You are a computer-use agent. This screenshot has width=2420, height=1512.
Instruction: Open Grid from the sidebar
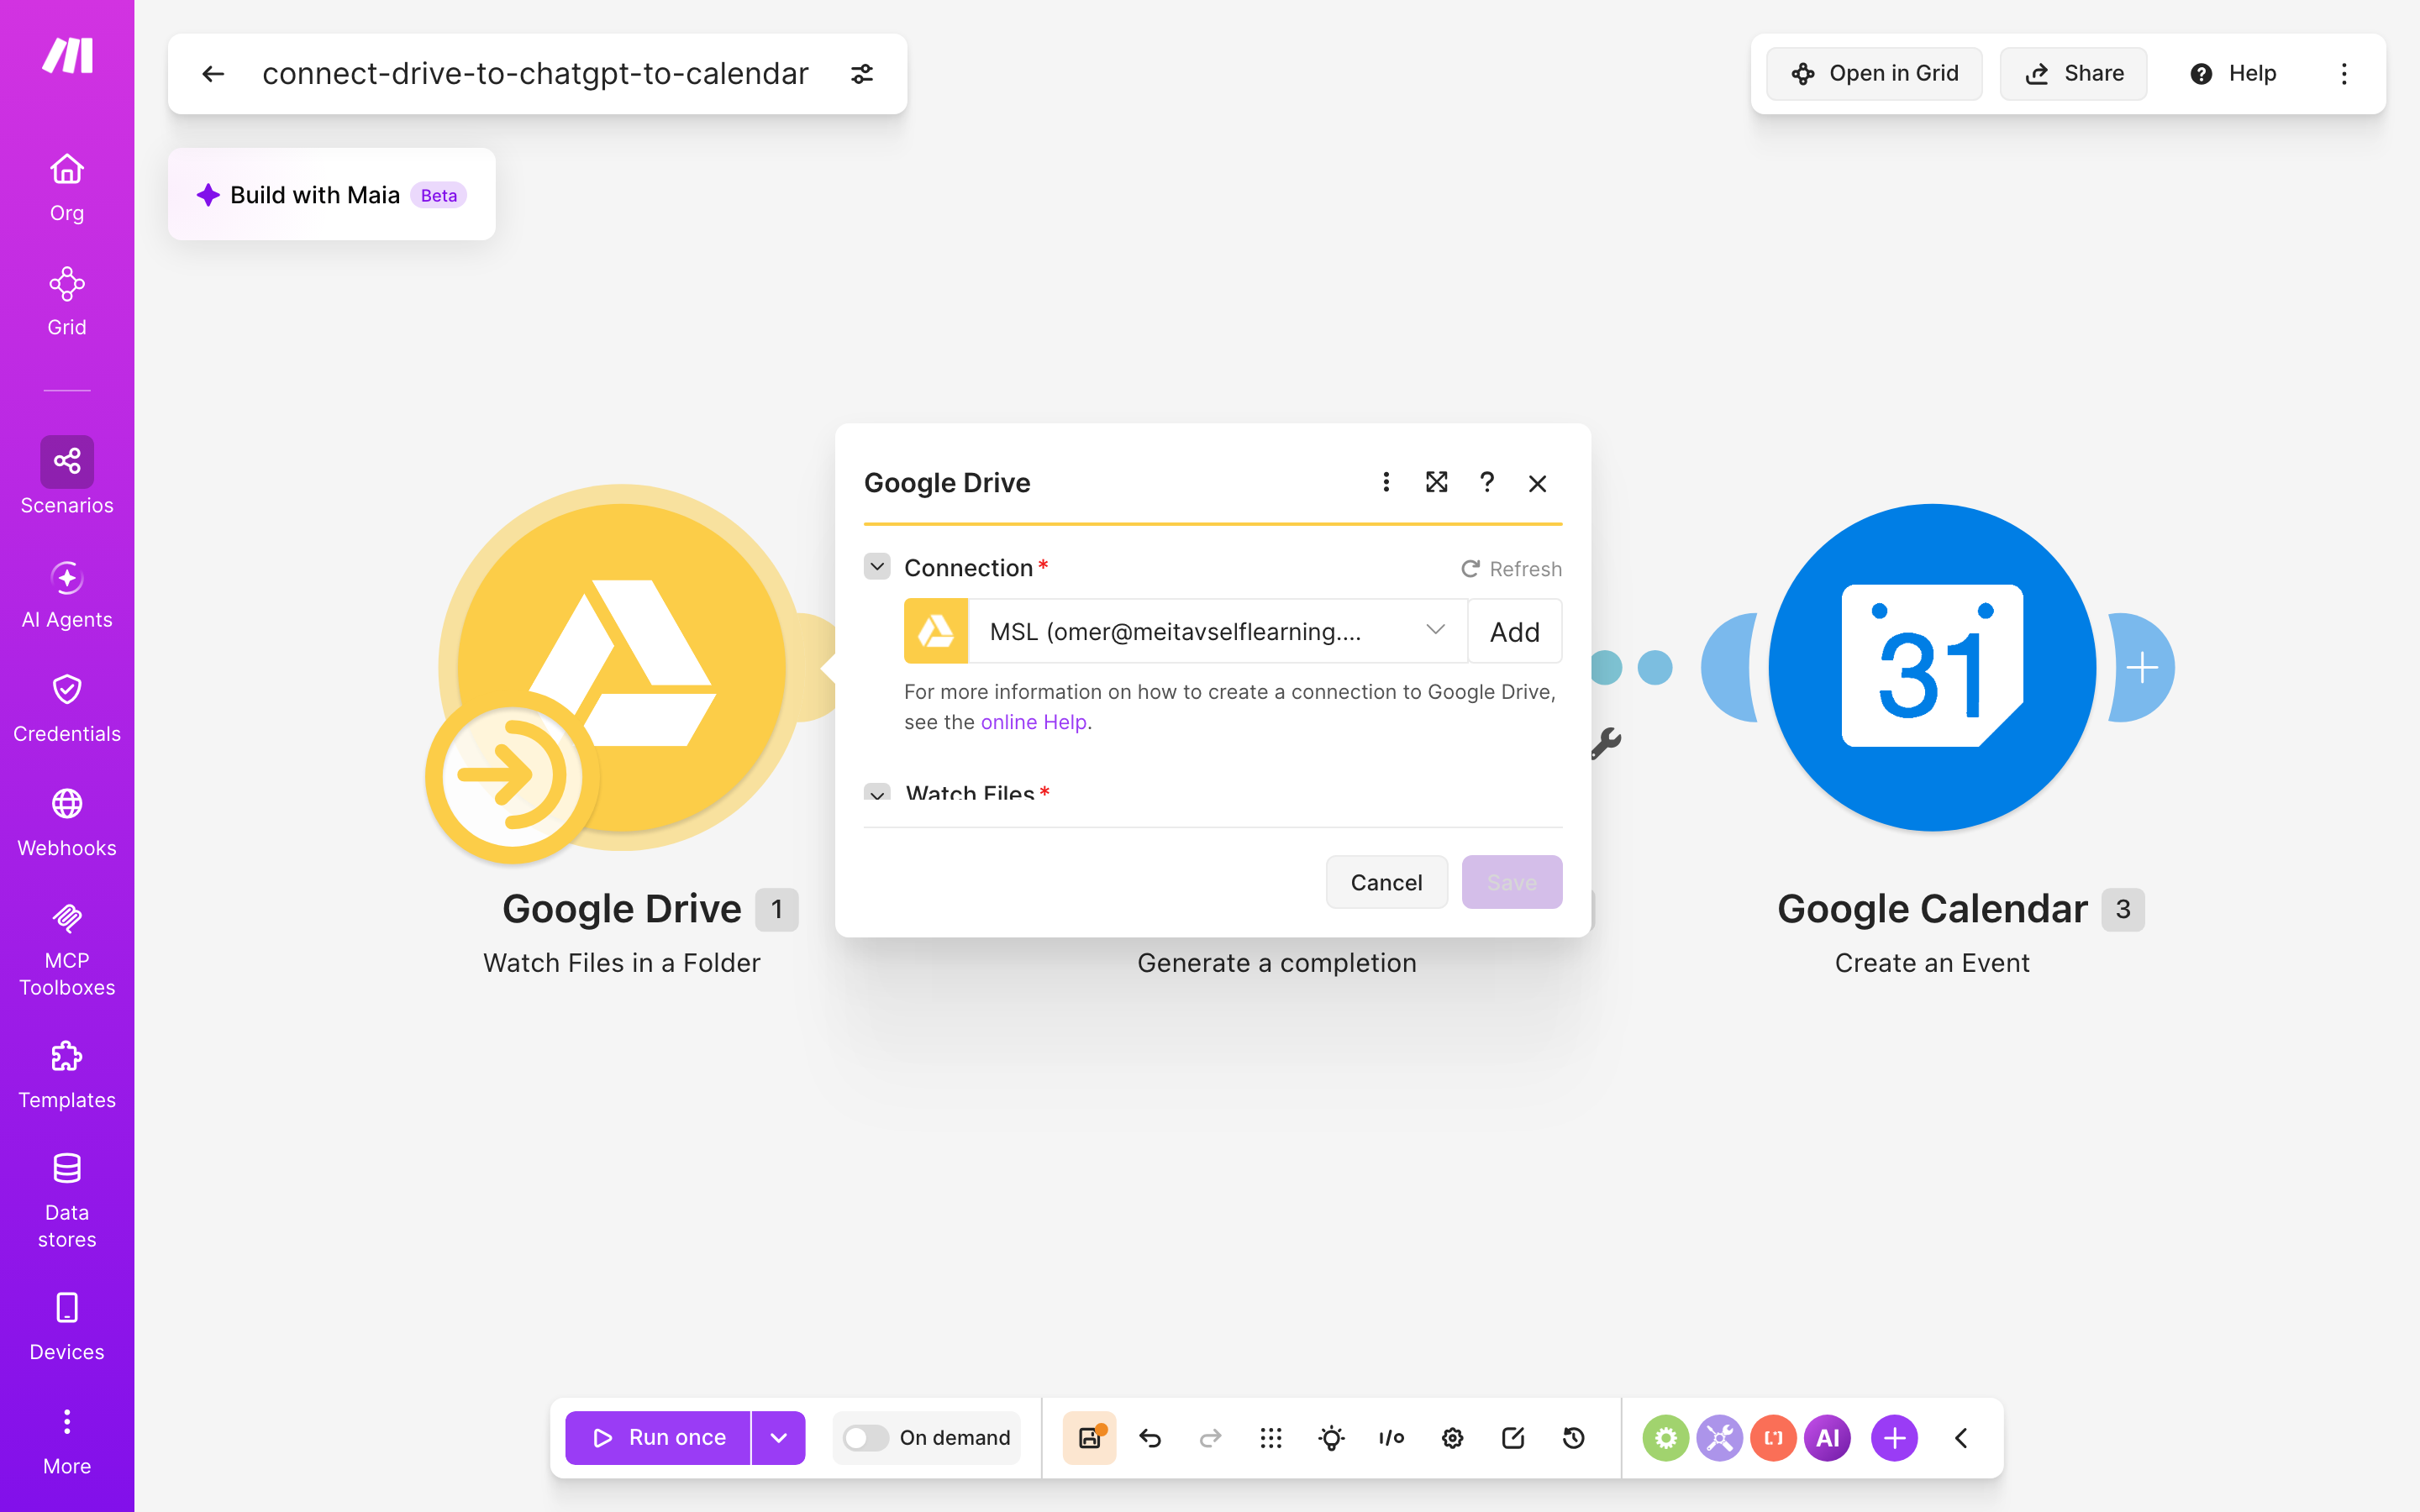point(67,302)
